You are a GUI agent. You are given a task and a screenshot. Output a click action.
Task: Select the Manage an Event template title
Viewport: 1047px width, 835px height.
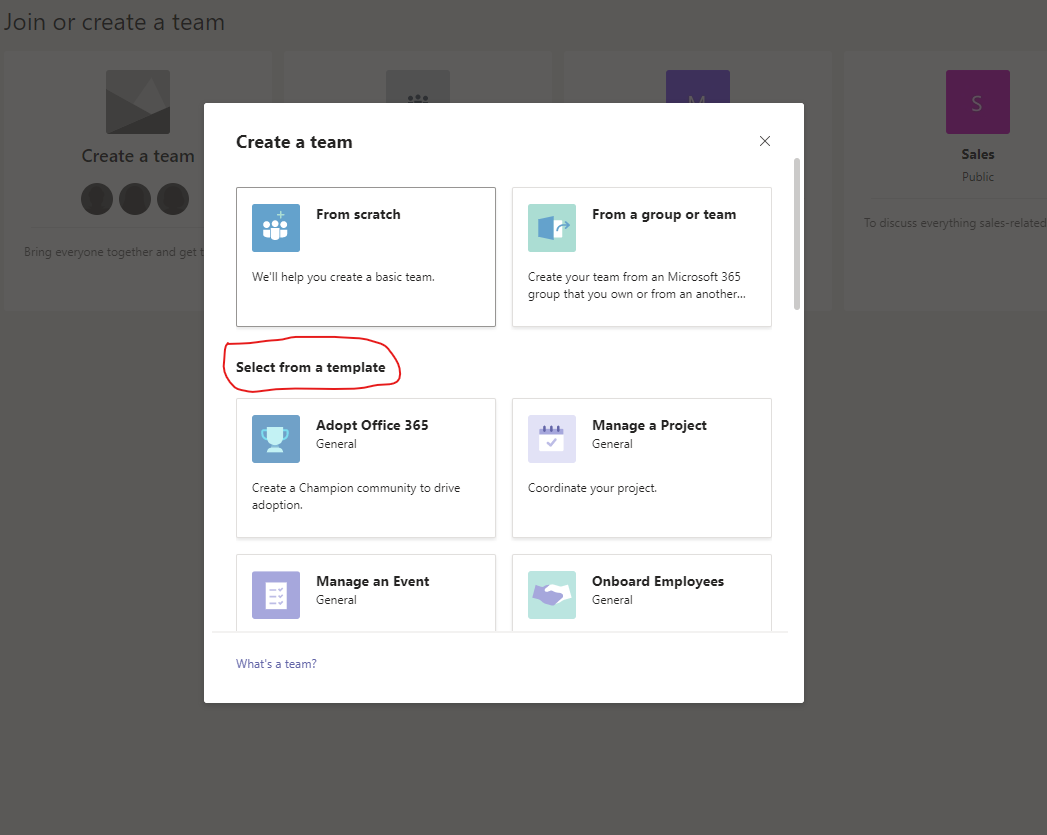coord(373,581)
